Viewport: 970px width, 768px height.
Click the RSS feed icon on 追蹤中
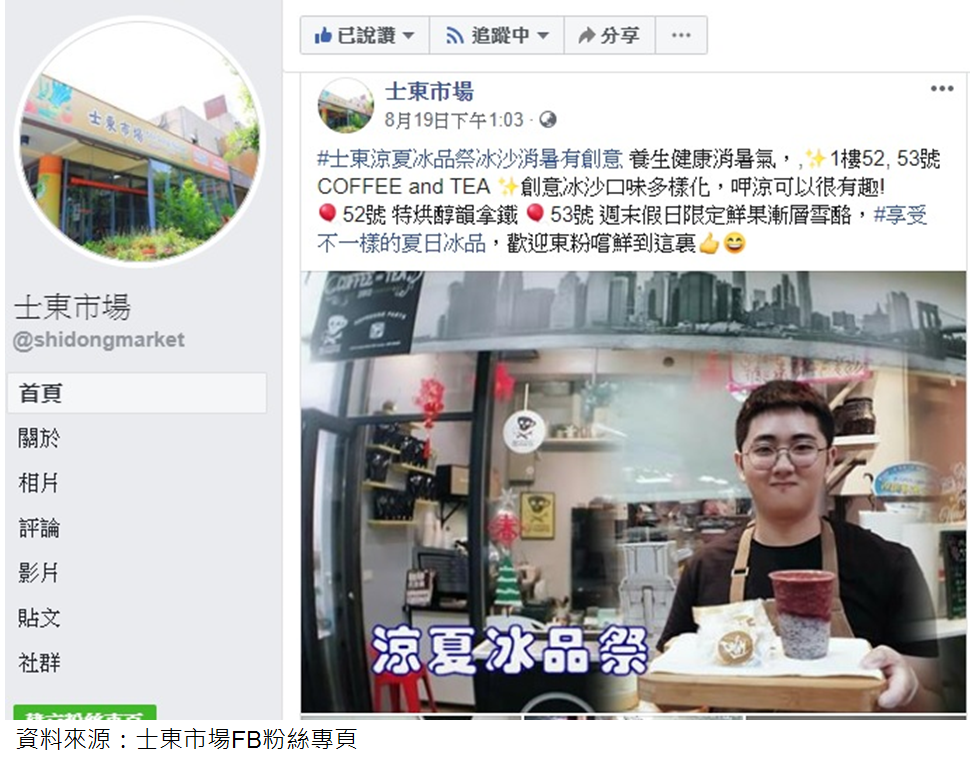click(455, 36)
